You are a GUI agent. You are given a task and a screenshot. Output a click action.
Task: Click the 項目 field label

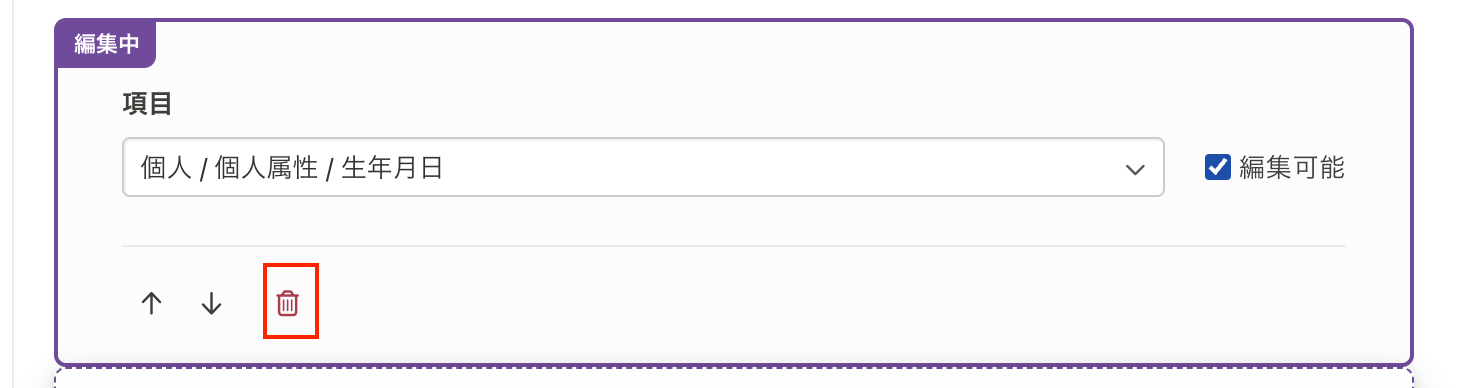(x=147, y=103)
